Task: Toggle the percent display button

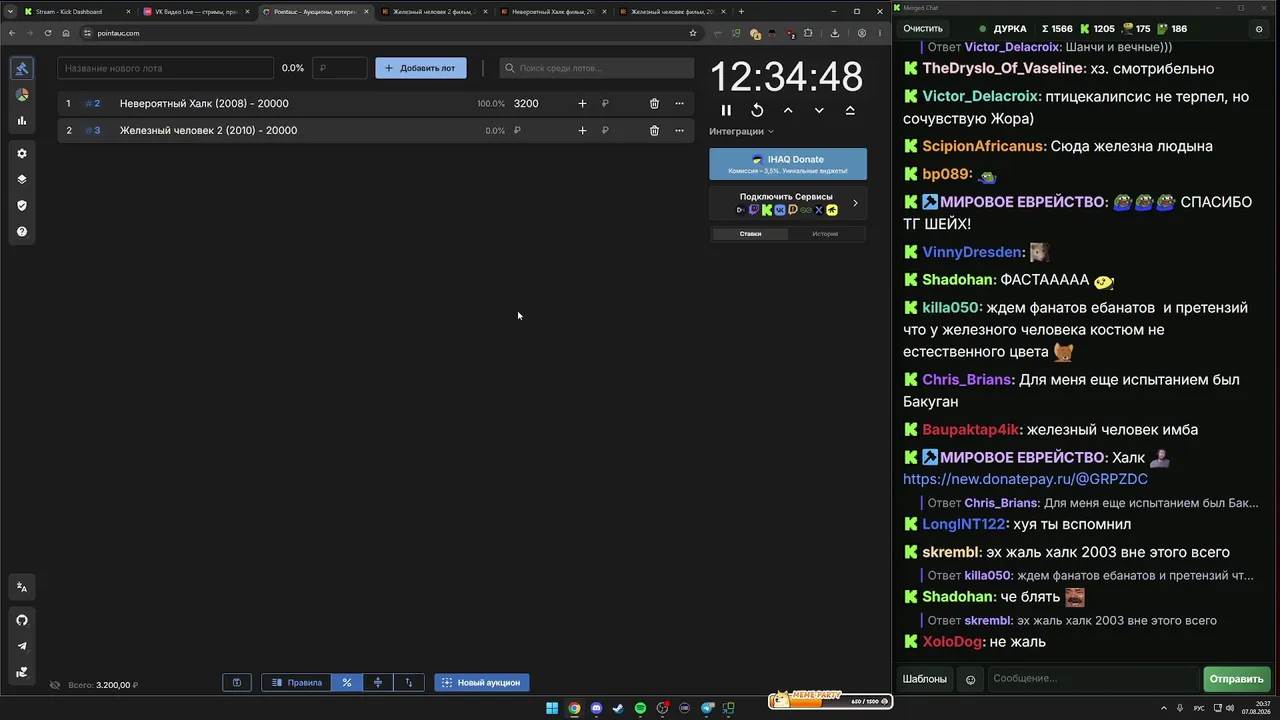Action: 347,683
